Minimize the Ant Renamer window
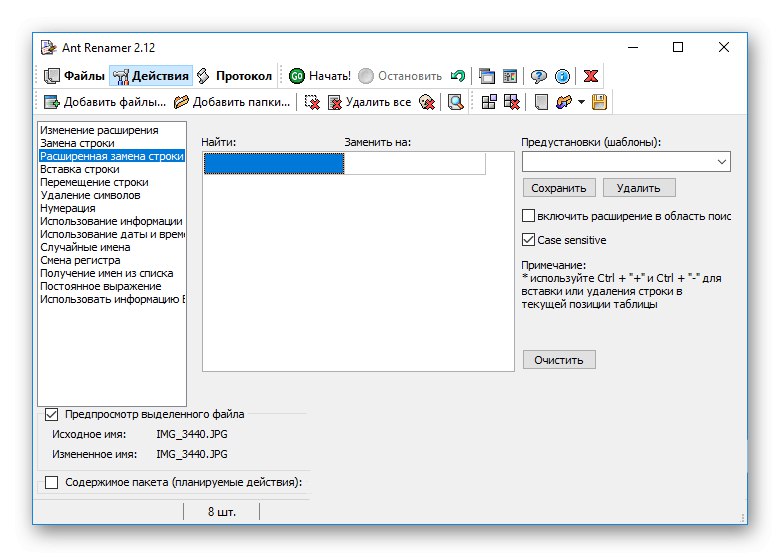 pos(633,47)
